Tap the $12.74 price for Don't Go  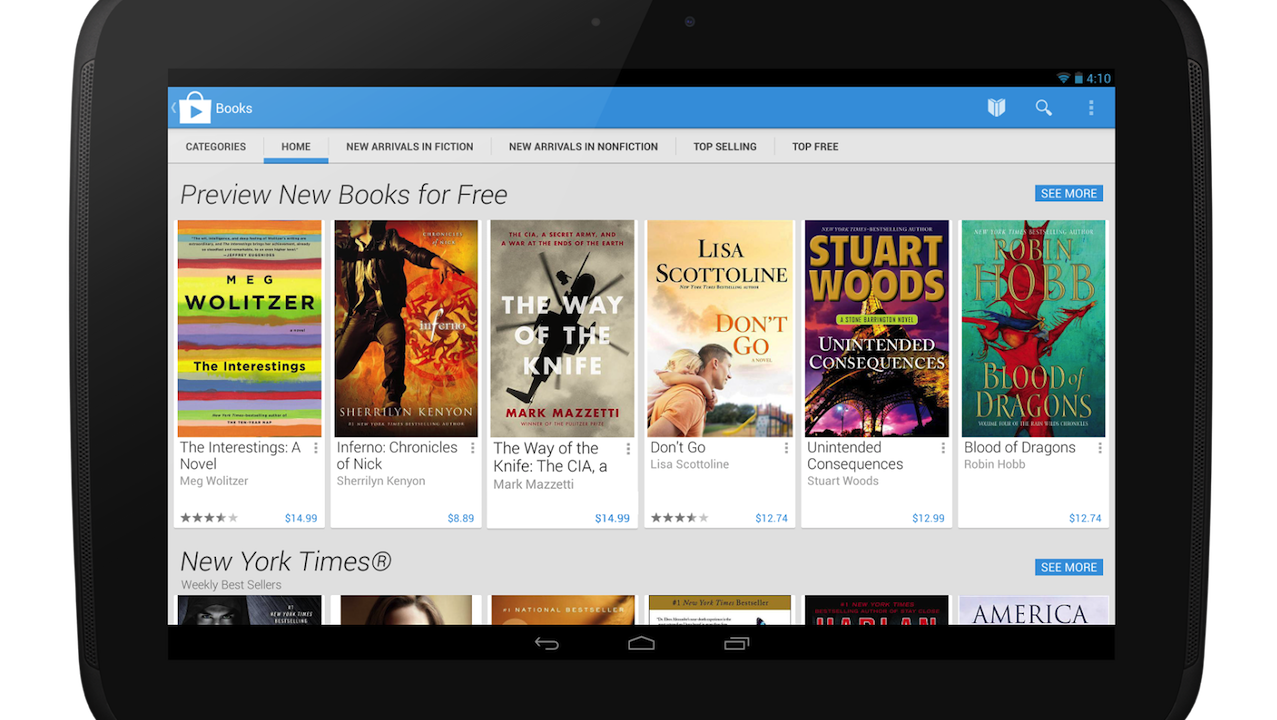click(x=771, y=518)
